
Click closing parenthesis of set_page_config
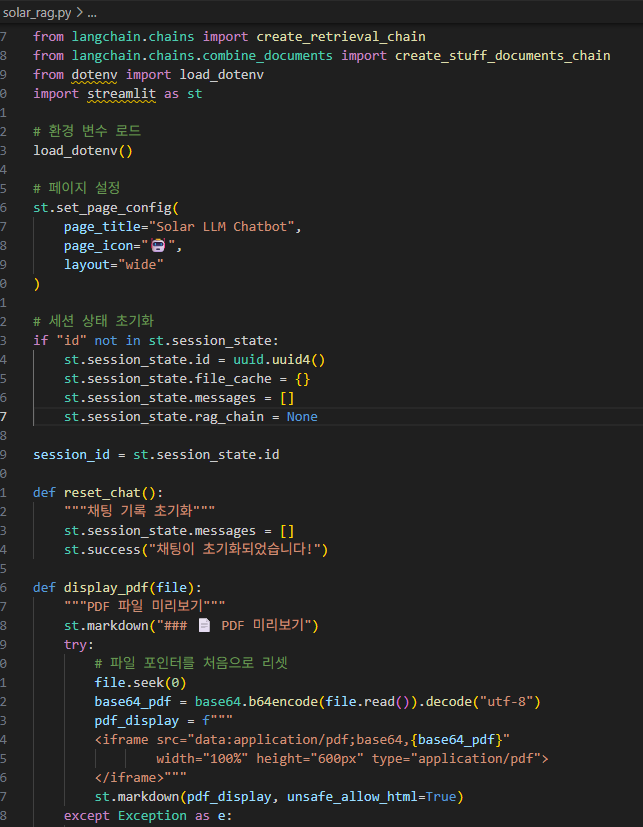click(36, 284)
